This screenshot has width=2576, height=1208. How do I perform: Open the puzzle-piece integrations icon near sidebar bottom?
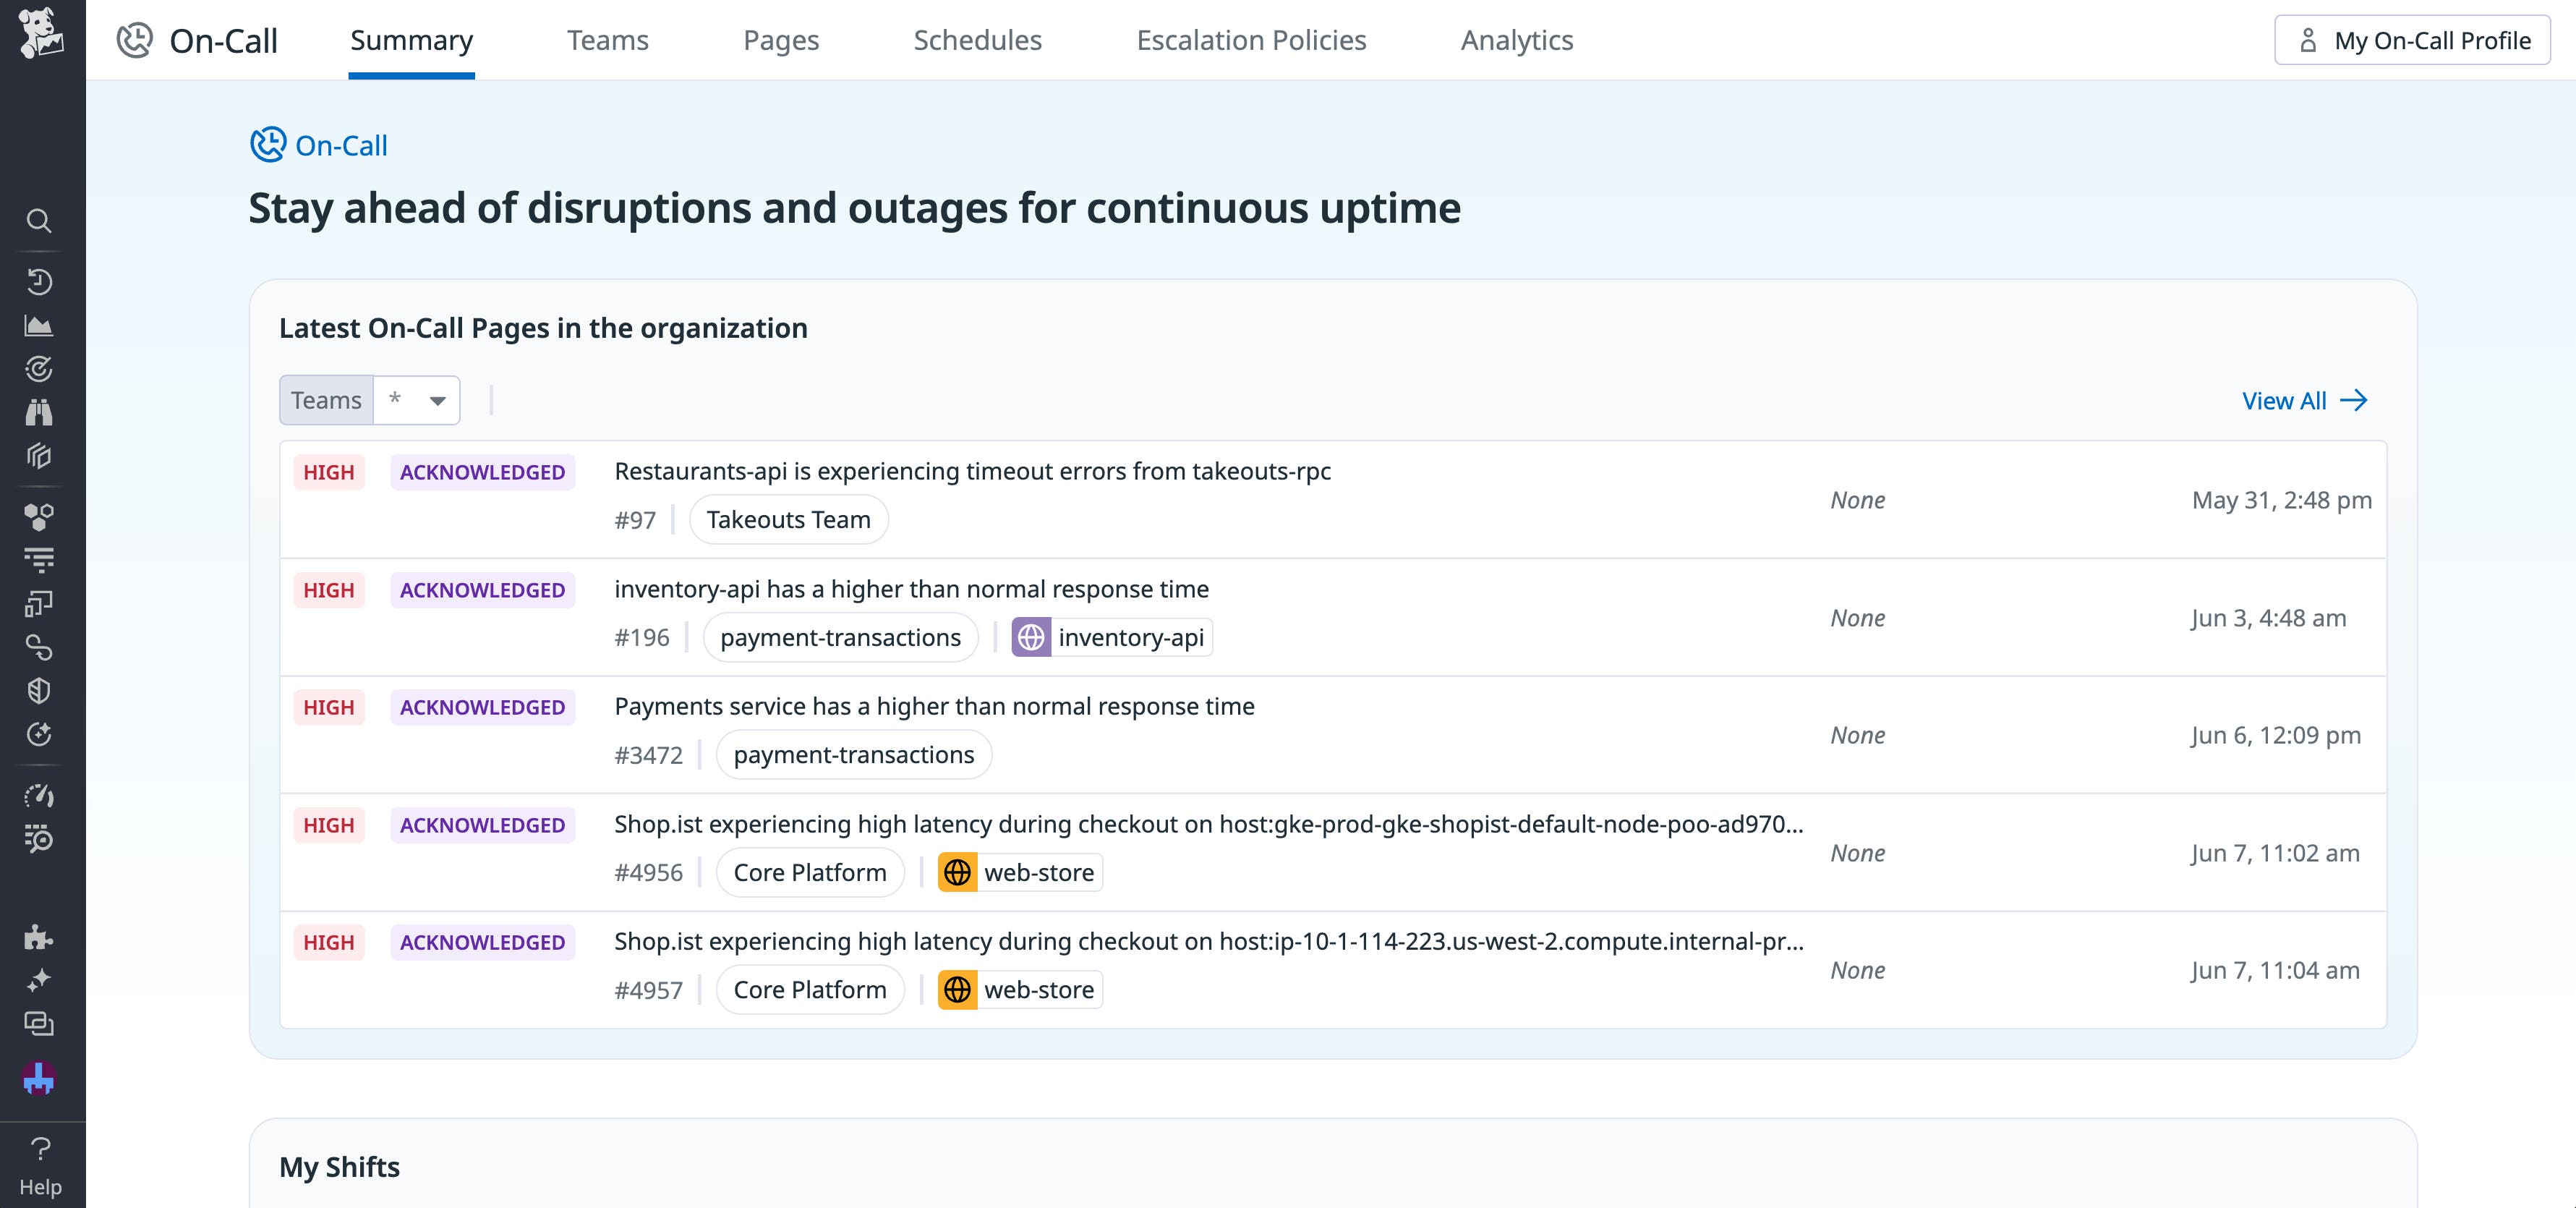click(40, 937)
